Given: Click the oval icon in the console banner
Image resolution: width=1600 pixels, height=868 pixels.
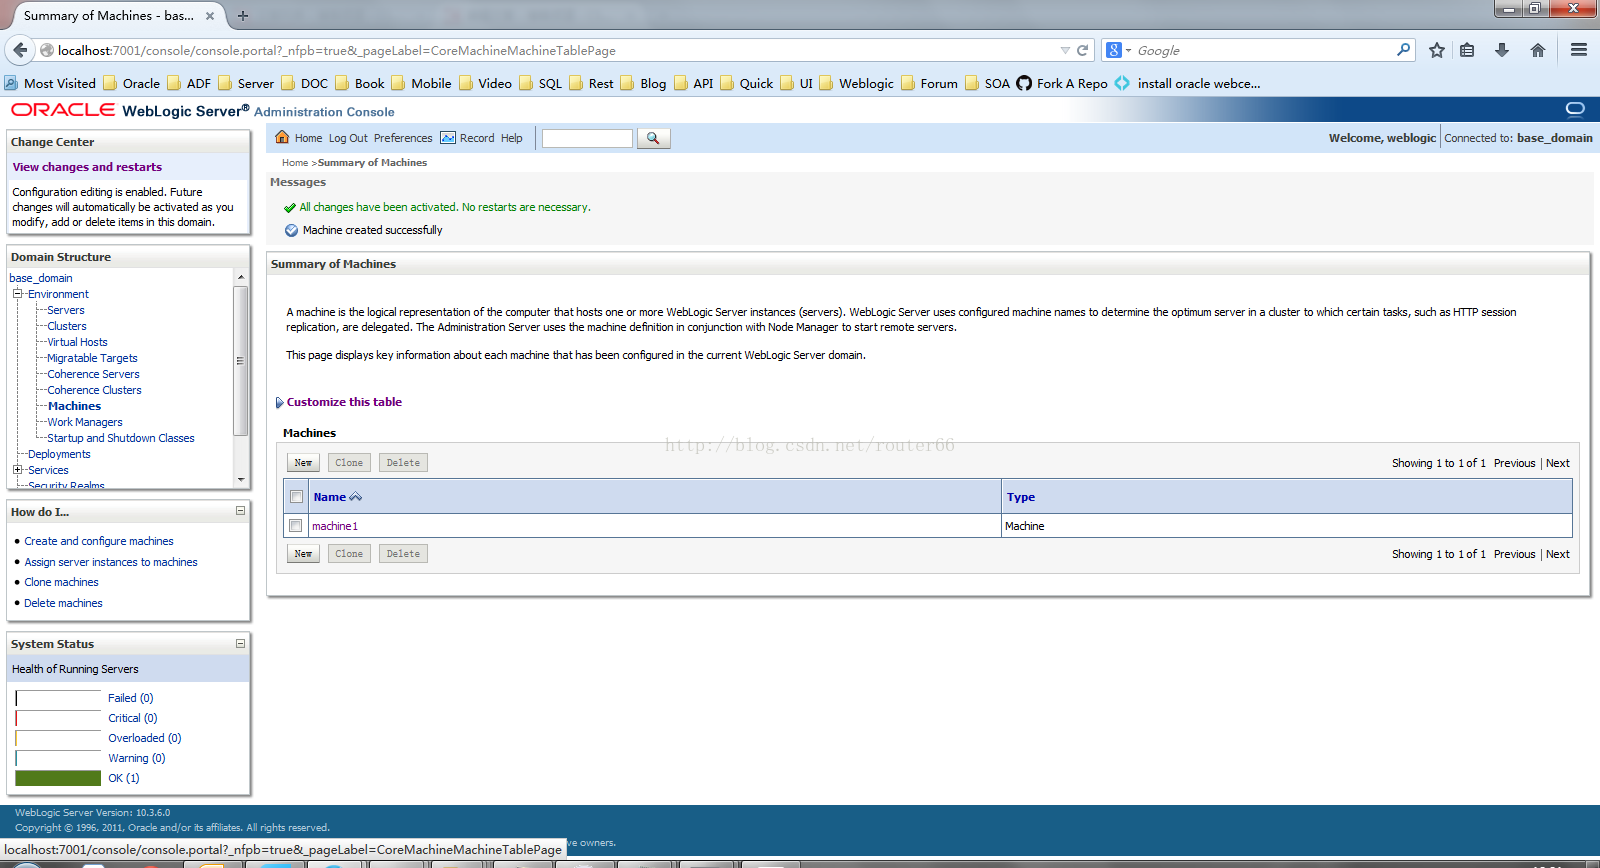Looking at the screenshot, I should click(1575, 109).
